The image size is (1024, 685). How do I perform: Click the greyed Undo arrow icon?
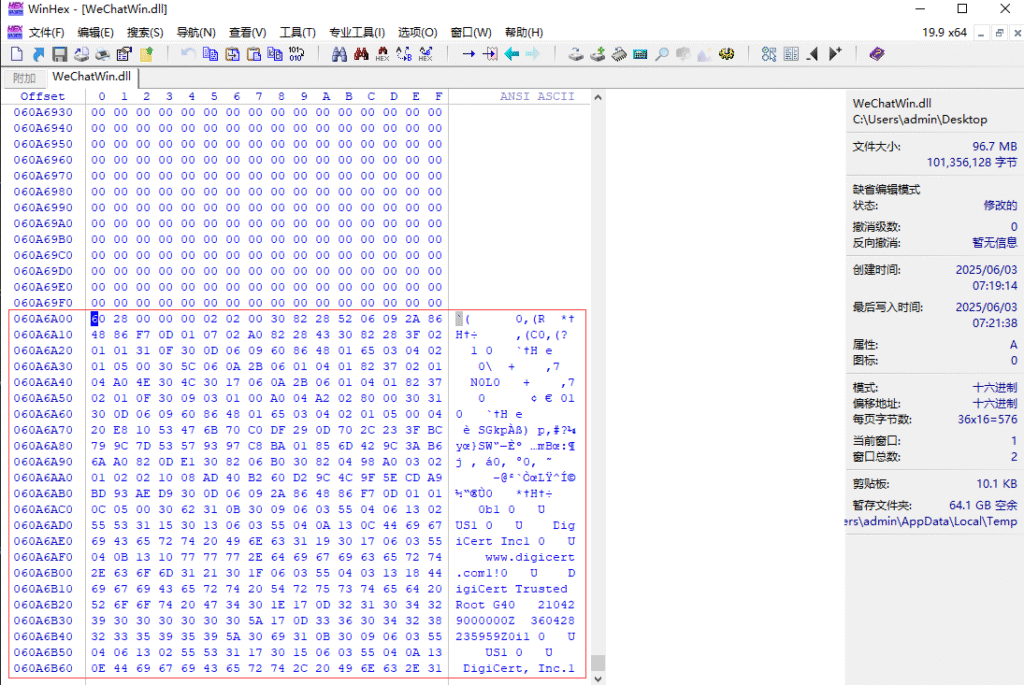(x=188, y=54)
